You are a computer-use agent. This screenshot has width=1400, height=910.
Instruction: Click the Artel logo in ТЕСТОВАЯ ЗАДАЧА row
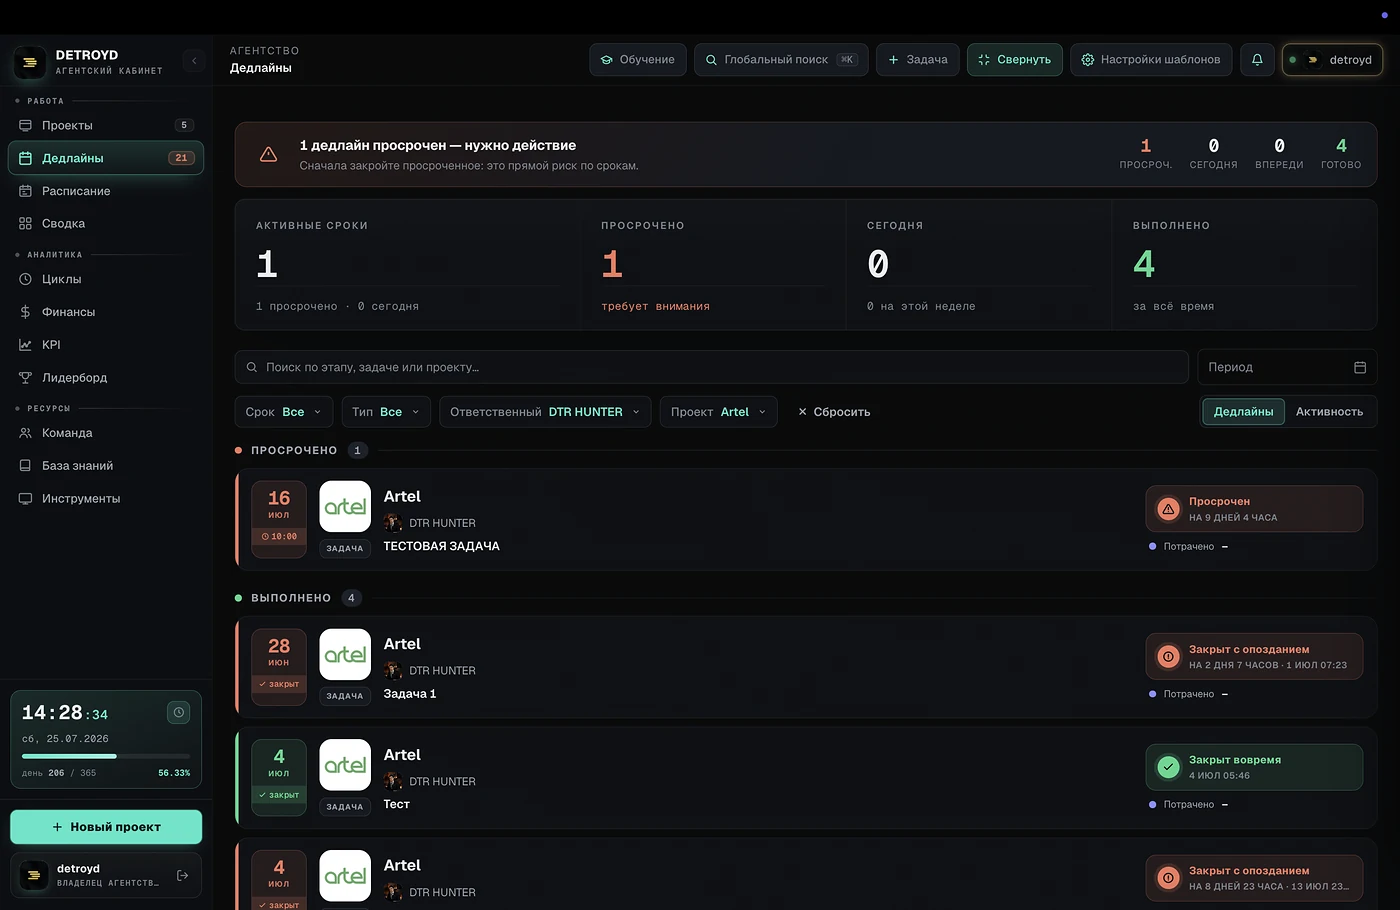point(345,507)
